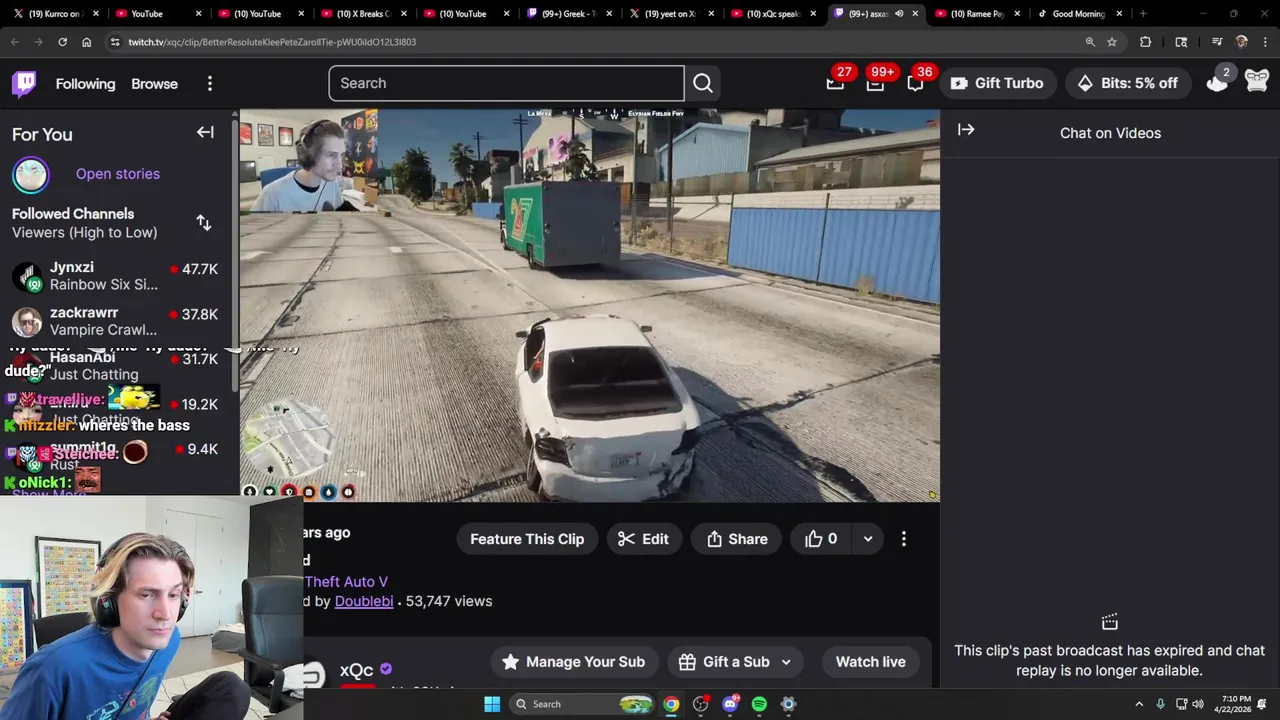Open Windows Start menu
Image resolution: width=1280 pixels, height=720 pixels.
pos(492,704)
